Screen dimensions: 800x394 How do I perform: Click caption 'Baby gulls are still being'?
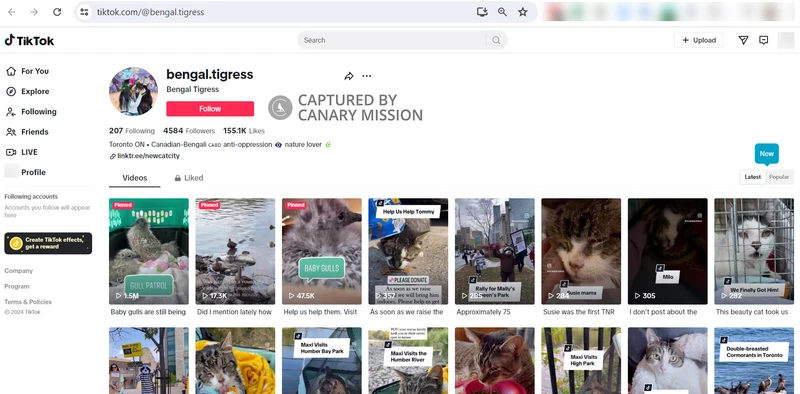(x=148, y=312)
